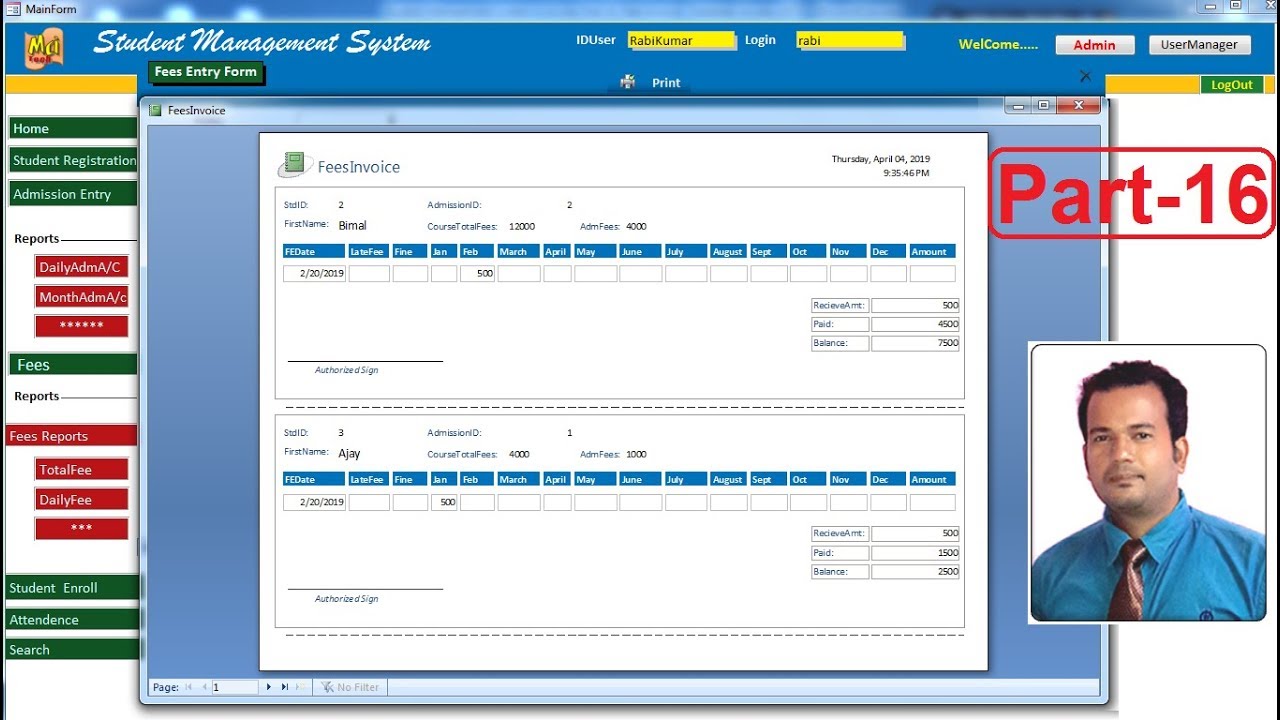Image resolution: width=1280 pixels, height=720 pixels.
Task: Click the LogOut button
Action: pos(1232,85)
